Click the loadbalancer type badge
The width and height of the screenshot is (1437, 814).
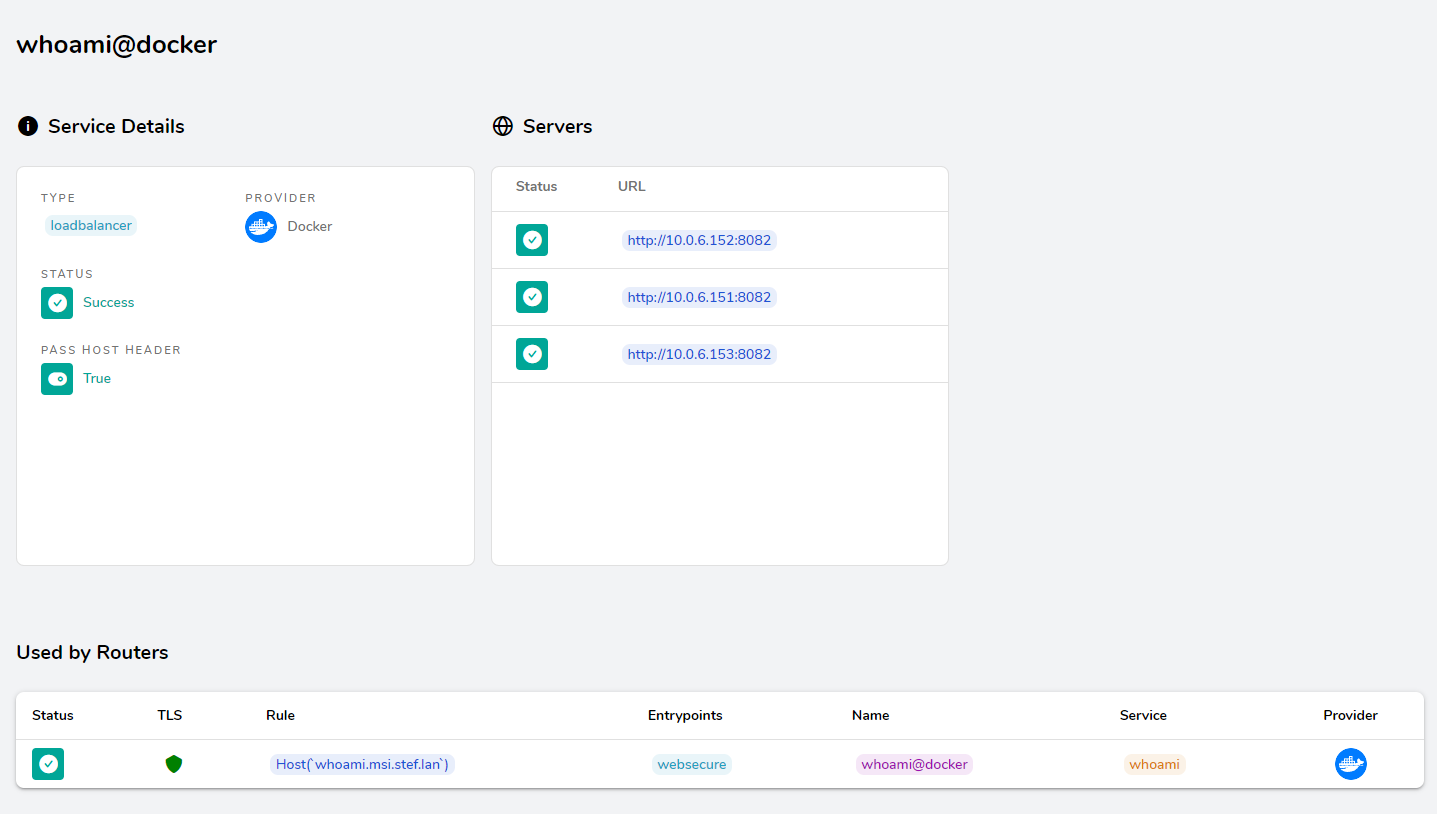[x=91, y=226]
